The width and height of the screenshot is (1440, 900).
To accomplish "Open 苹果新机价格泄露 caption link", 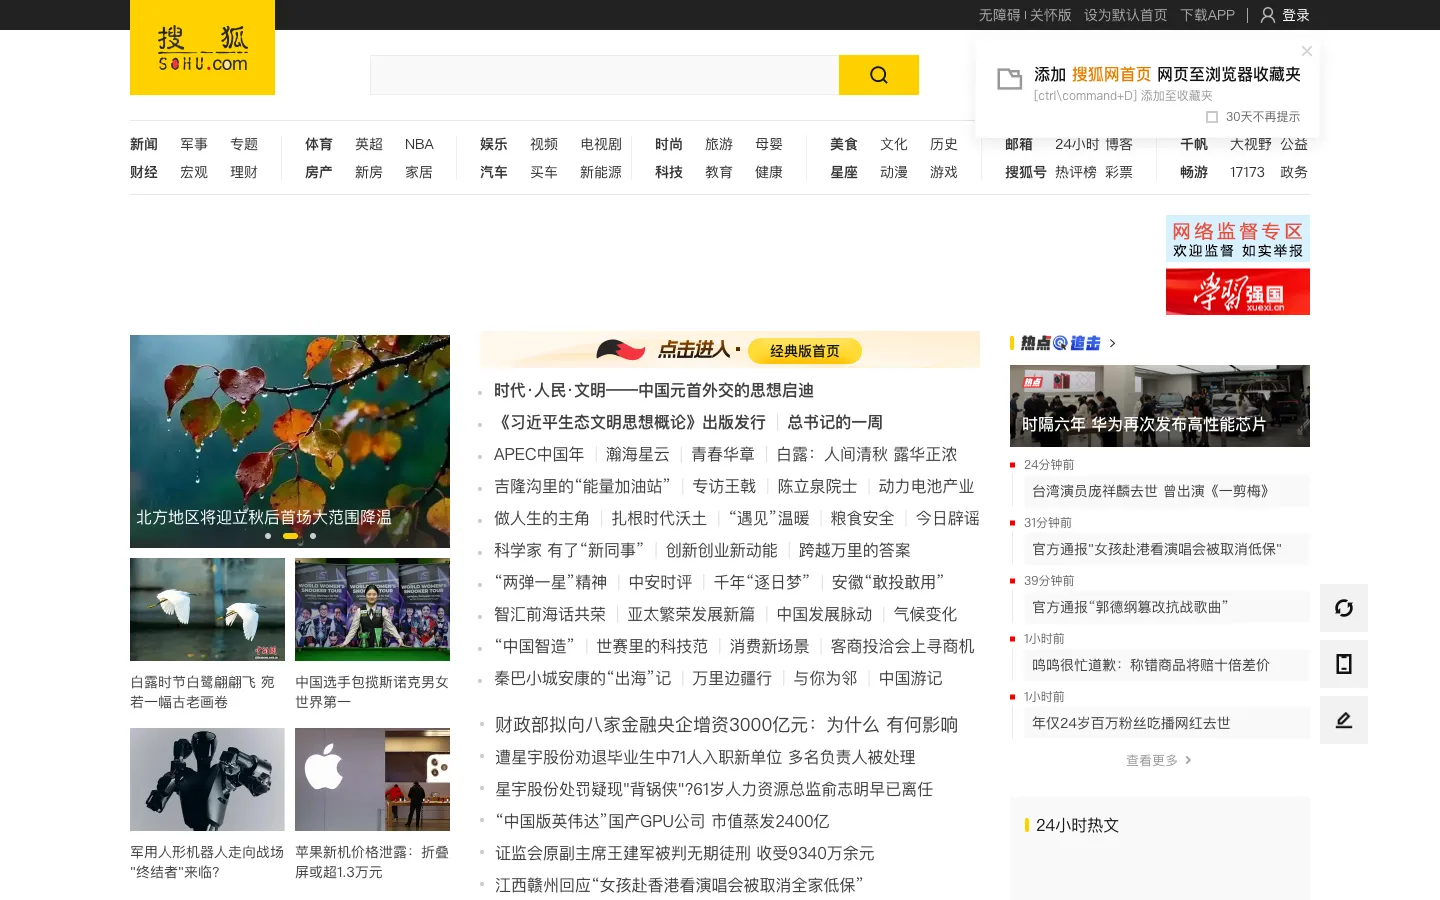I will point(372,862).
